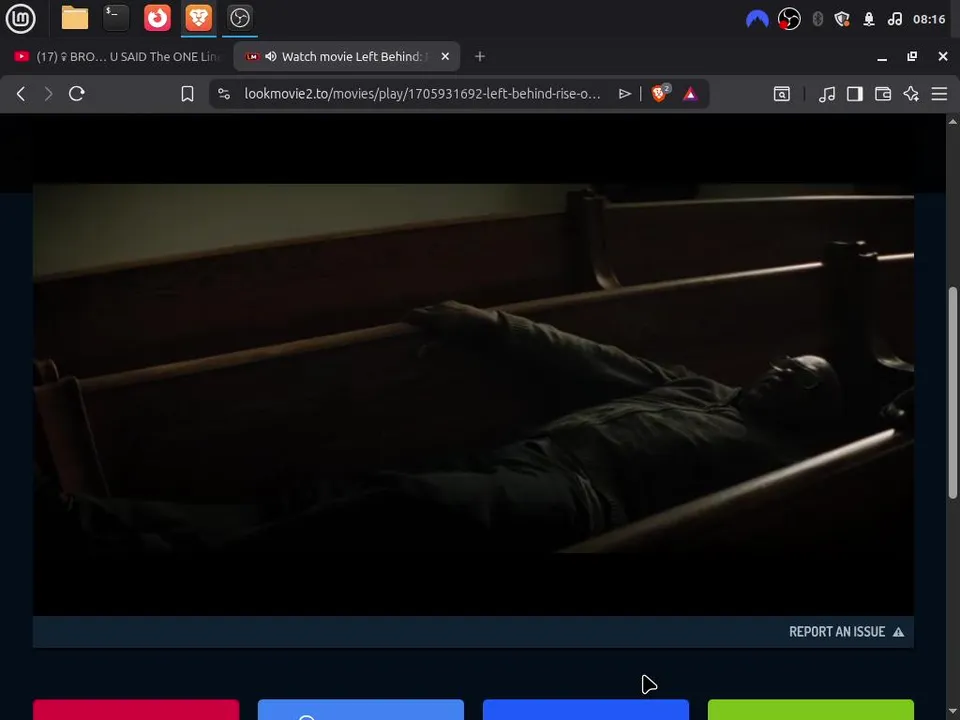The width and height of the screenshot is (960, 720).
Task: Reload the current page
Action: click(77, 94)
